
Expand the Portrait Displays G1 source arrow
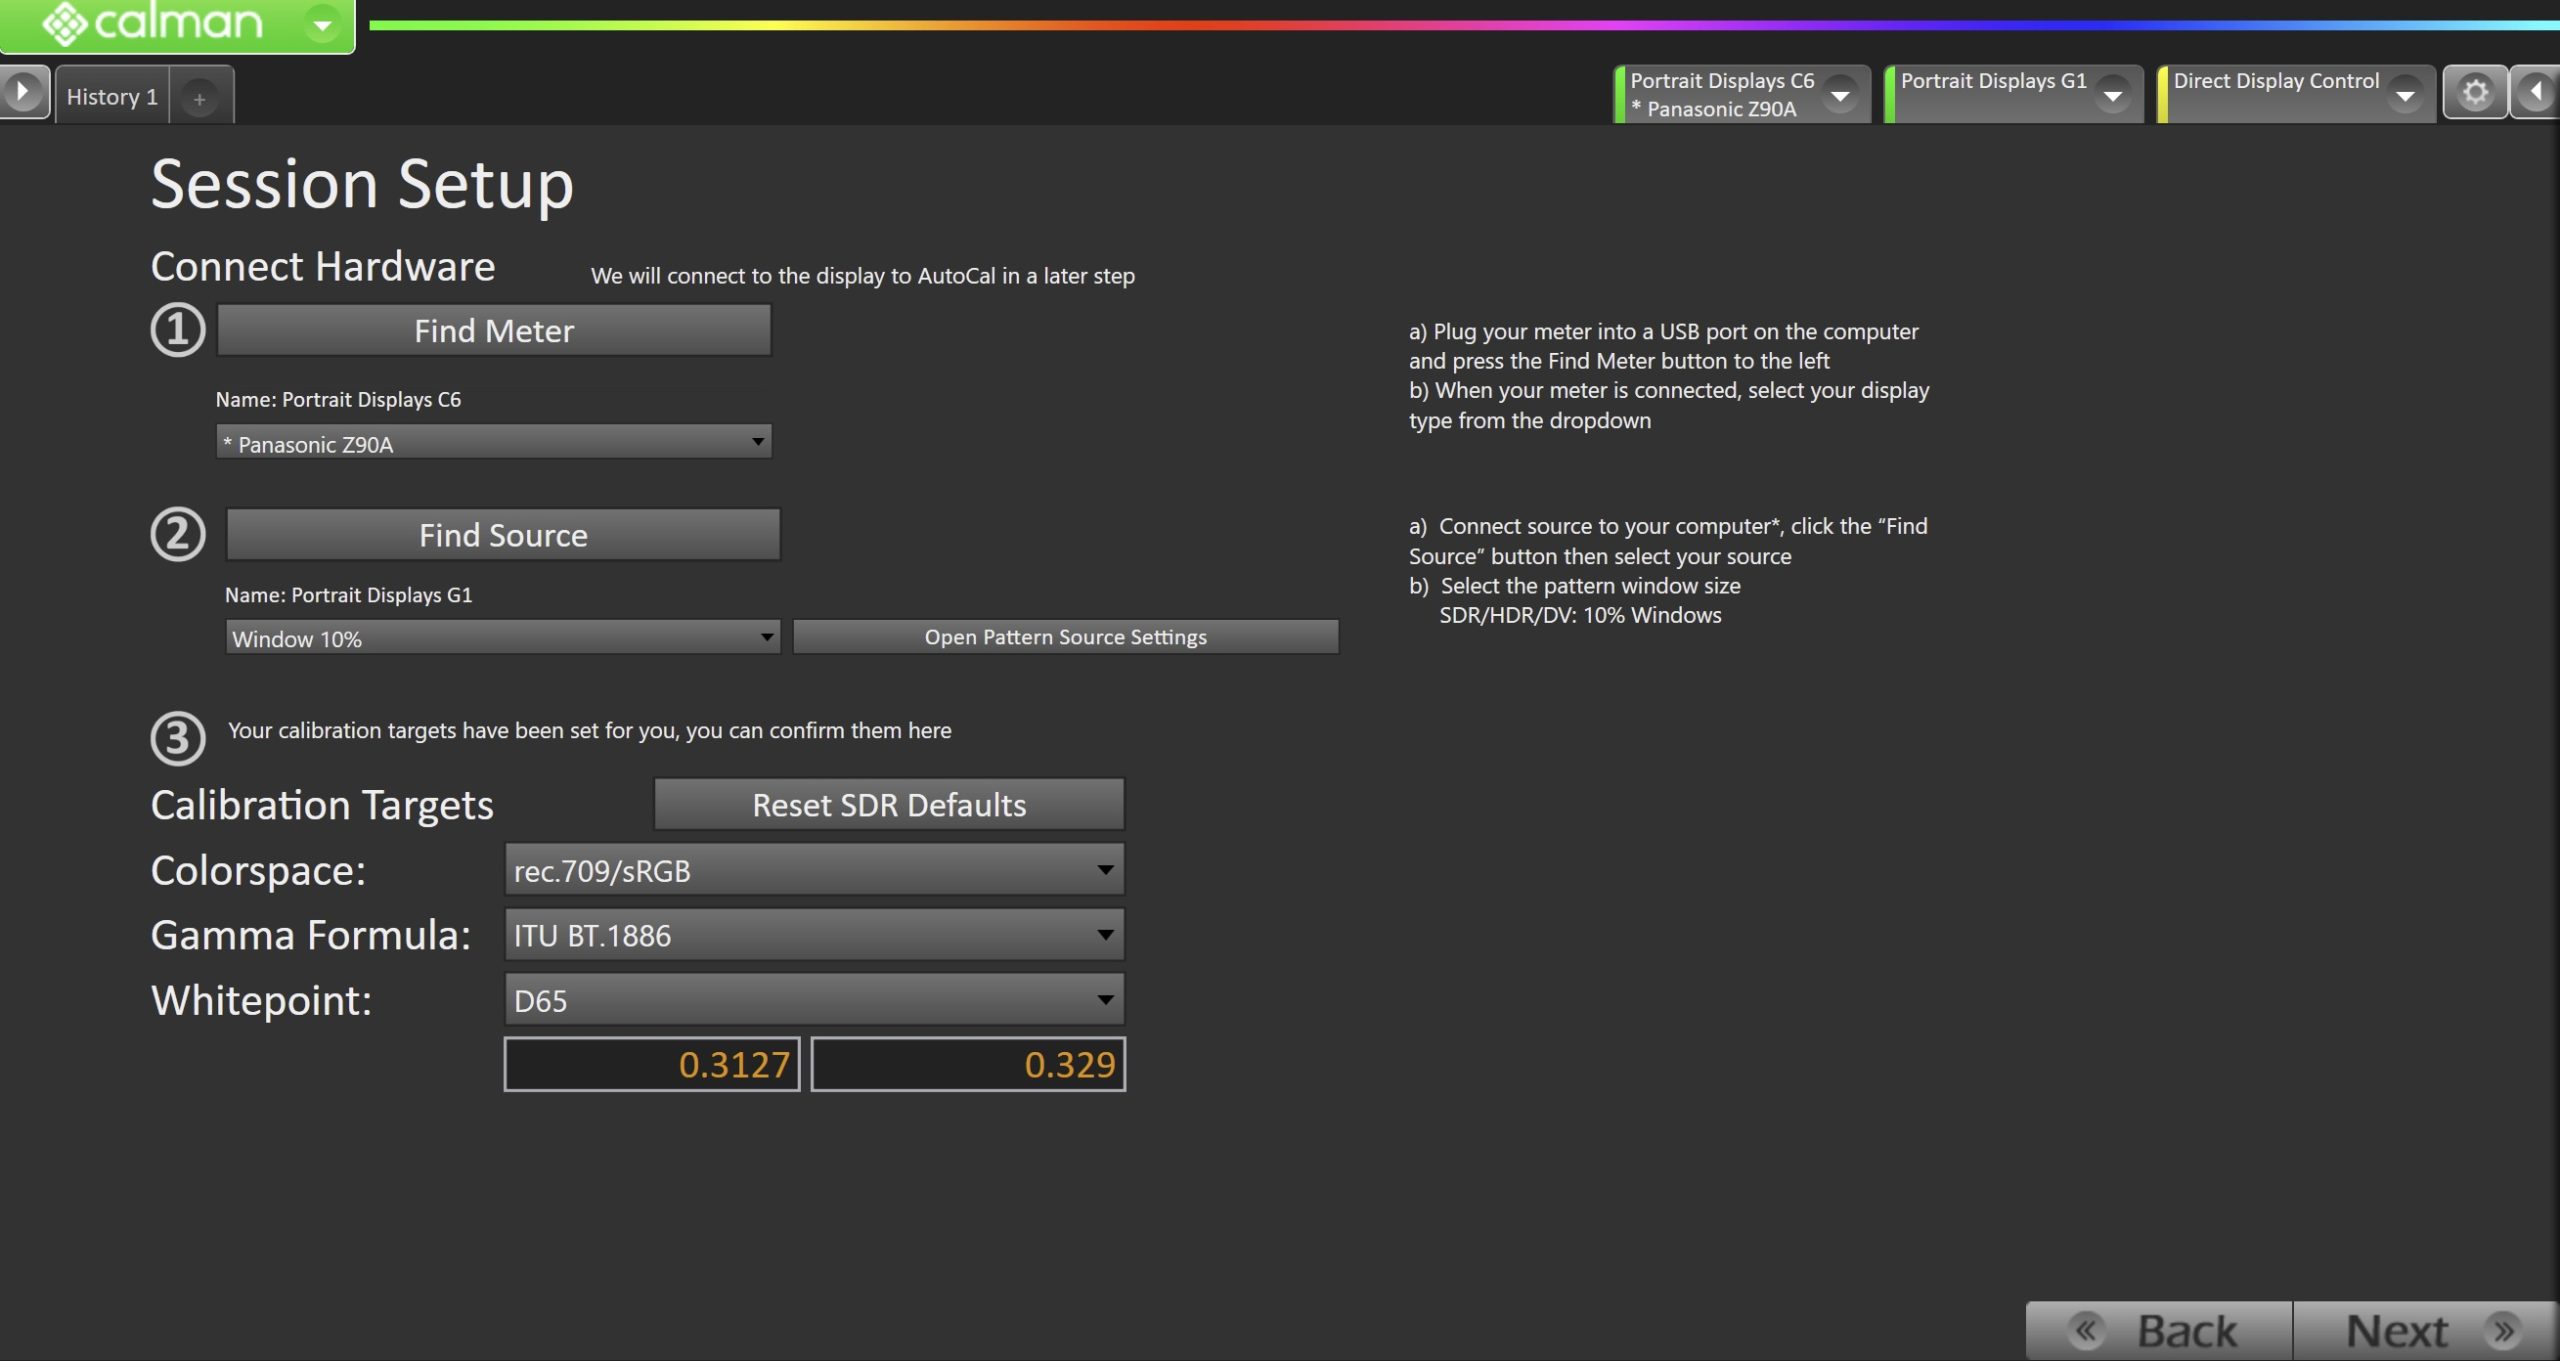click(x=2112, y=96)
